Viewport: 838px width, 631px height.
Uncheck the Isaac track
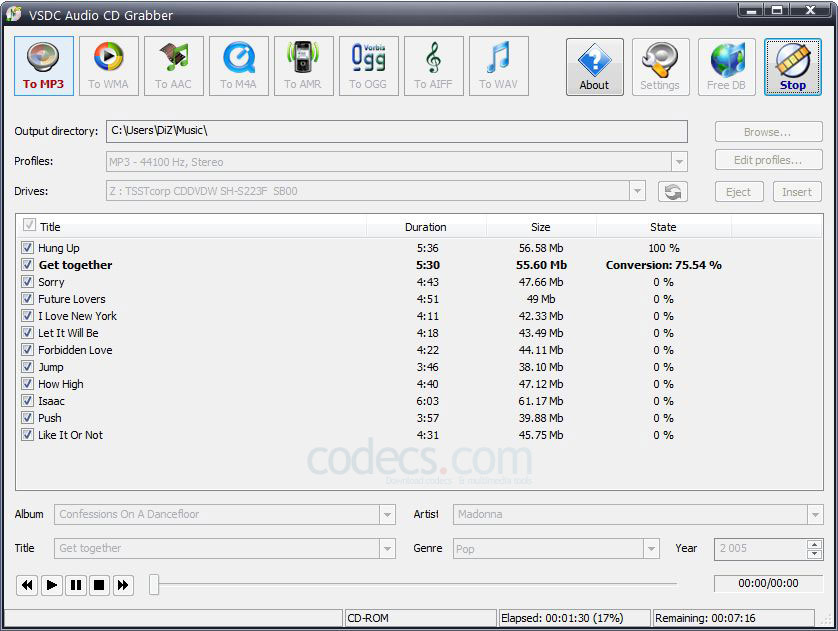[27, 401]
